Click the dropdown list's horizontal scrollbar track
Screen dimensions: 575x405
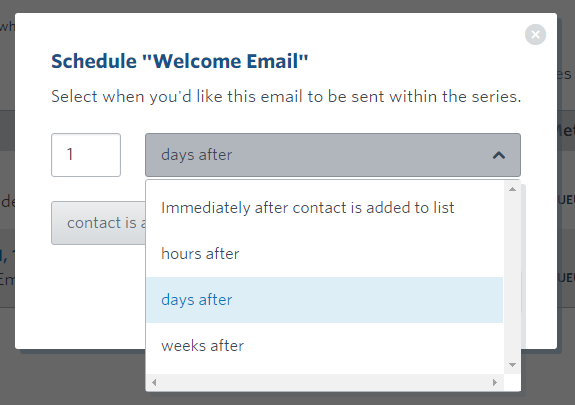coord(325,383)
